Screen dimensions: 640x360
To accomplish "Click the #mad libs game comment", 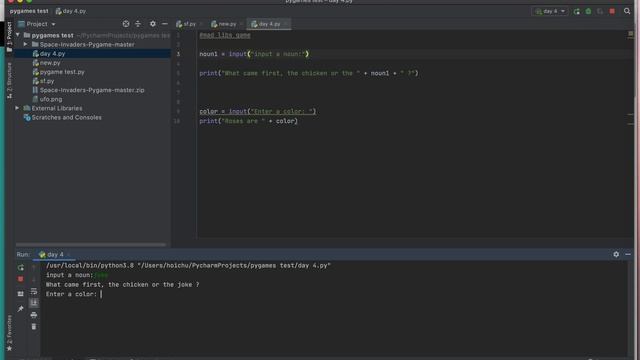I will (225, 35).
